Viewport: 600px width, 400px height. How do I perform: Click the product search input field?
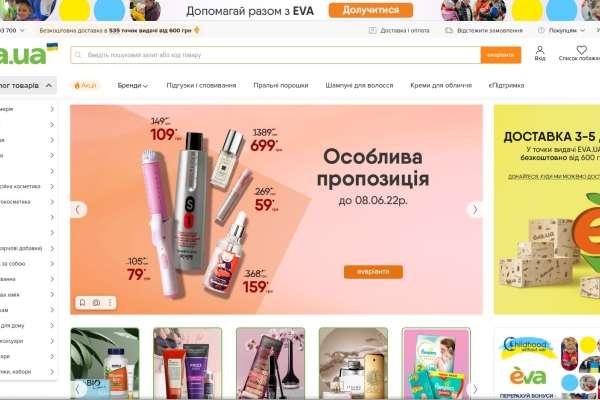(276, 55)
